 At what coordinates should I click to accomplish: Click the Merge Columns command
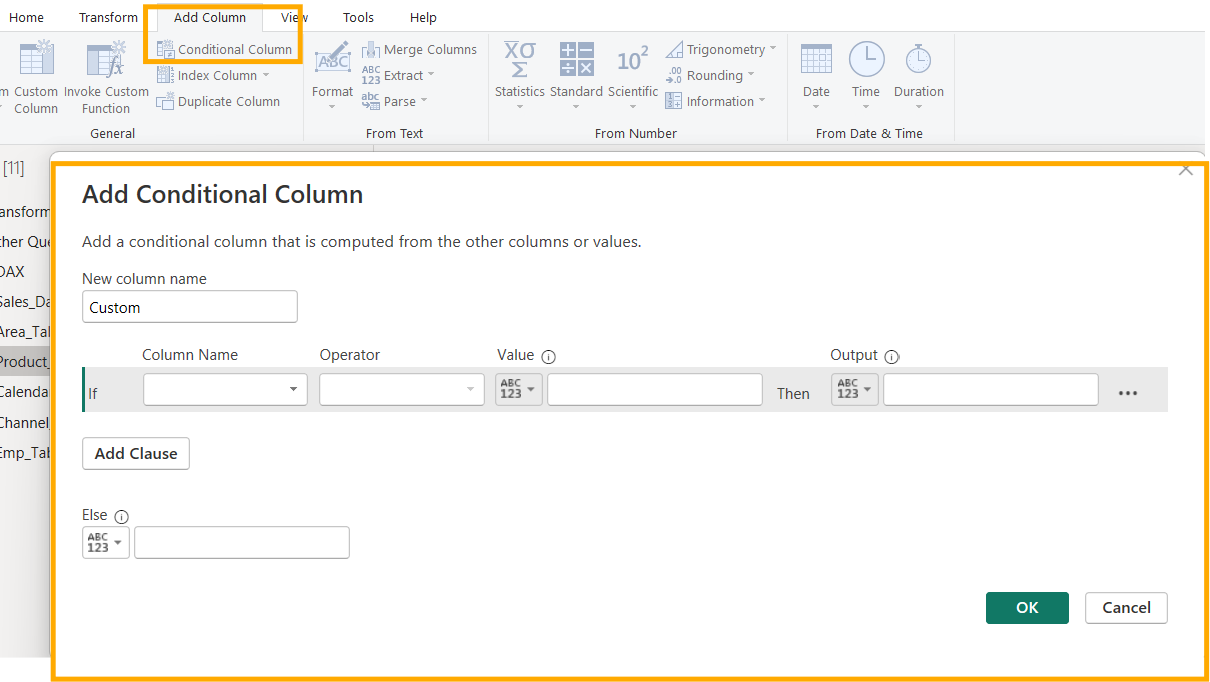click(419, 49)
